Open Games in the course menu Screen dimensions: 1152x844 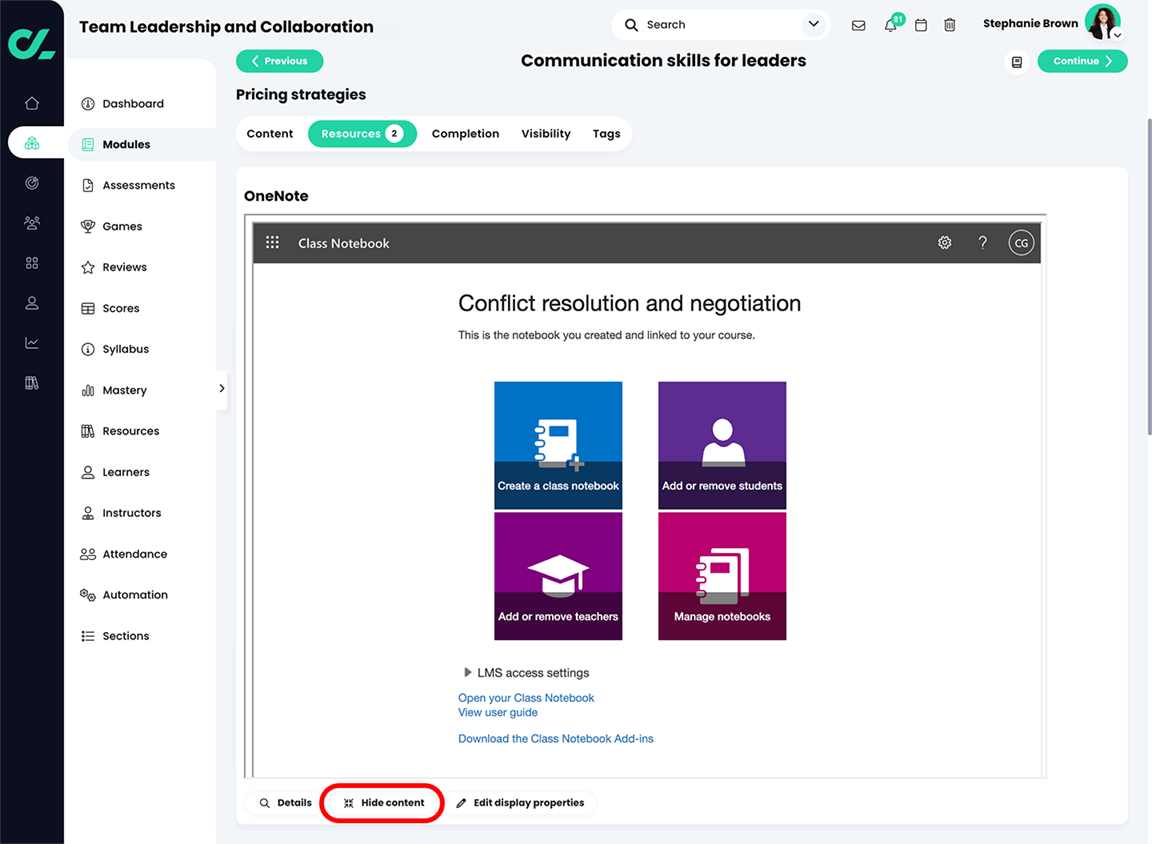tap(142, 226)
